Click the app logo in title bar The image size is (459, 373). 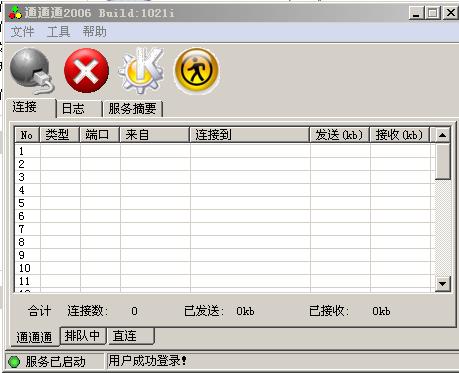click(x=15, y=13)
